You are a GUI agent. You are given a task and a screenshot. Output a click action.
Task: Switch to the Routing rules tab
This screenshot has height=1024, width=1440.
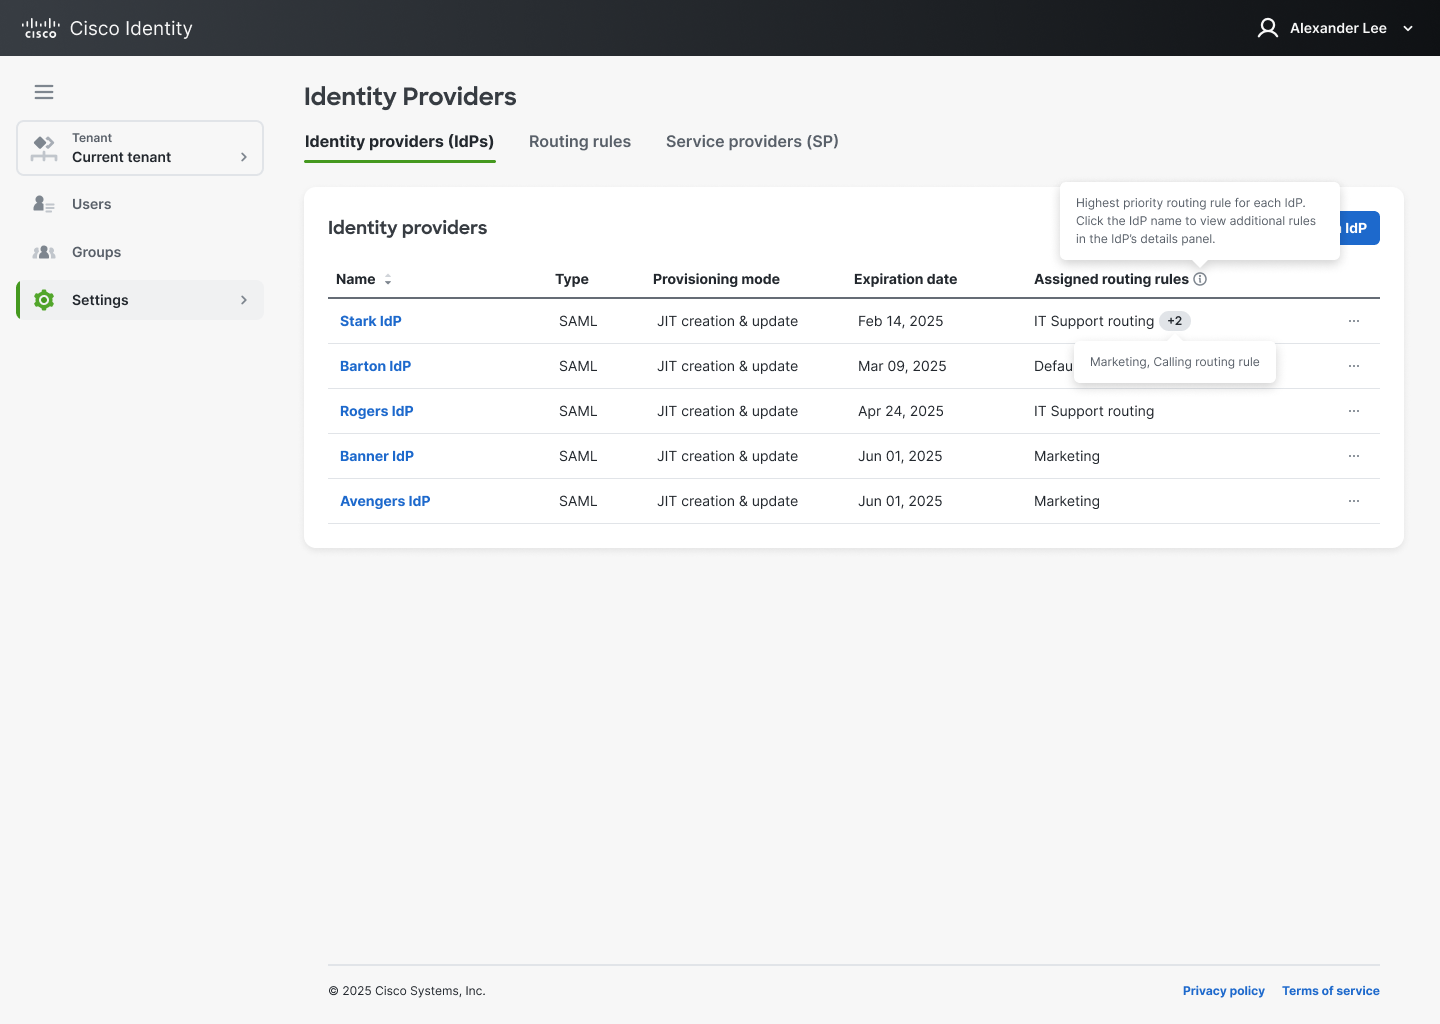(x=580, y=142)
